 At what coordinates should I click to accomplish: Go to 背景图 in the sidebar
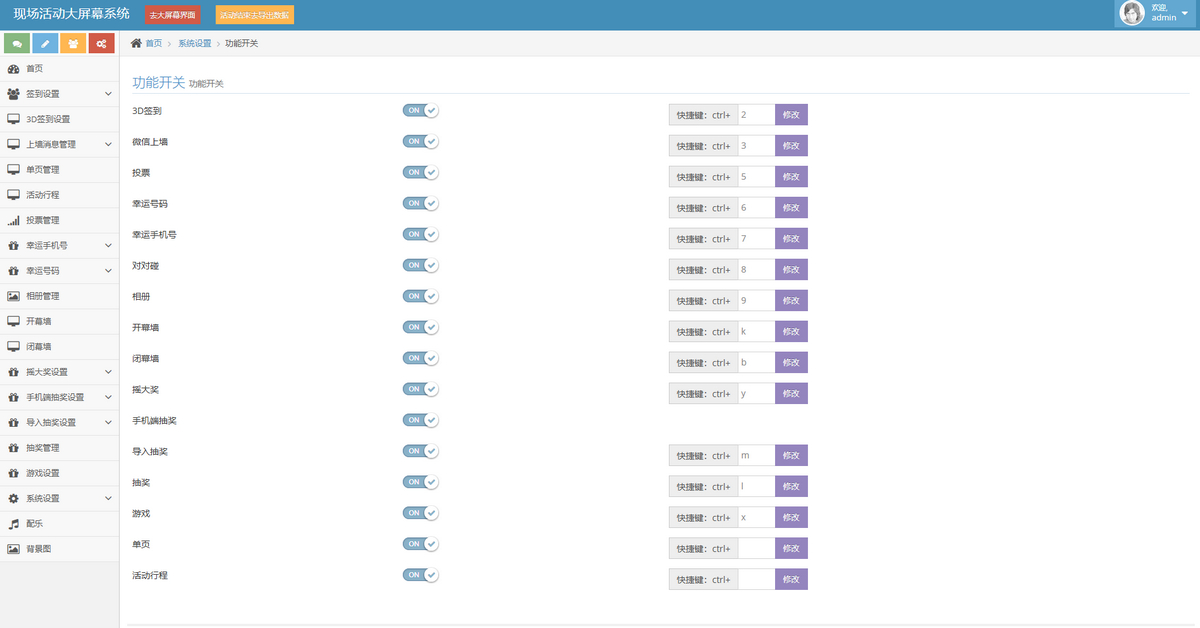tap(38, 549)
